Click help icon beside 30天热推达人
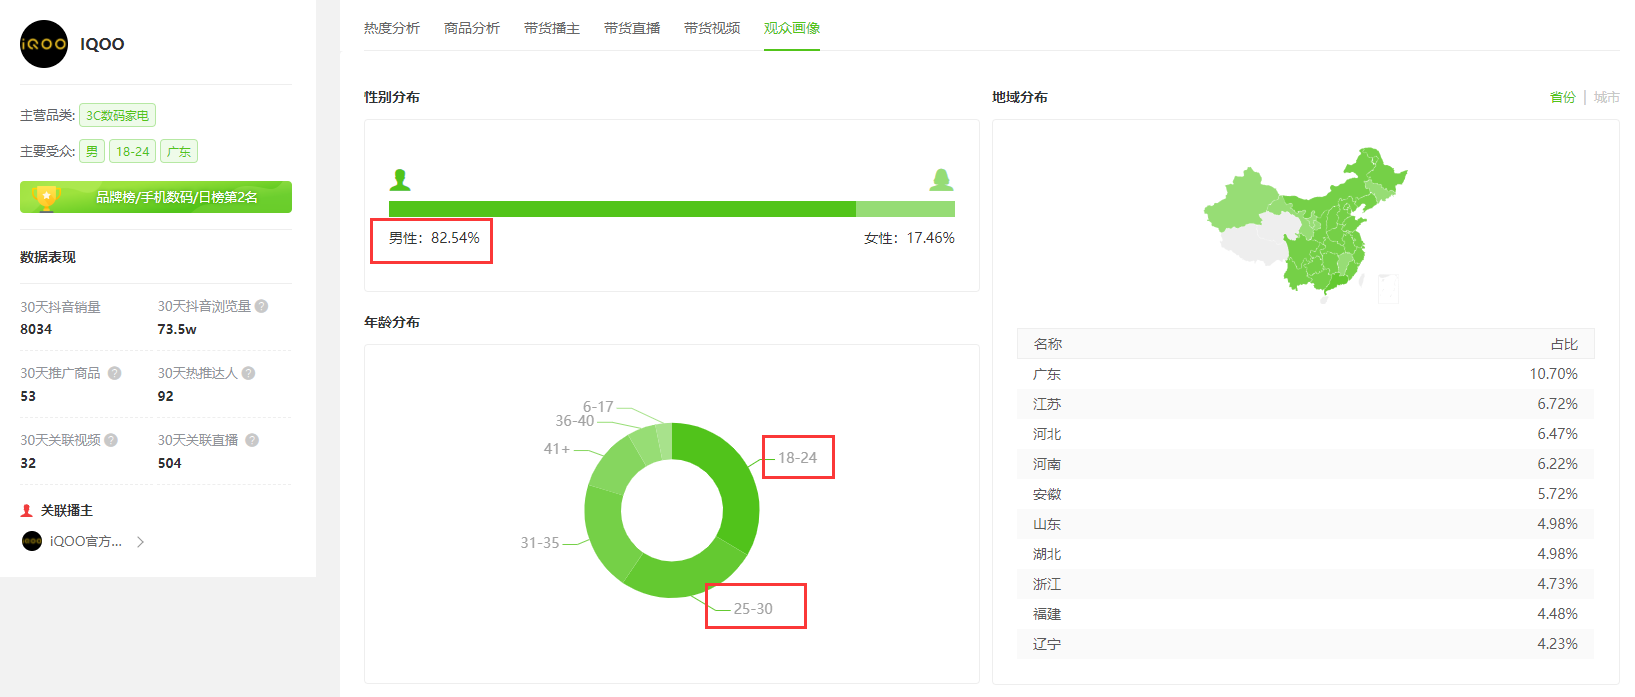1635x697 pixels. point(249,373)
